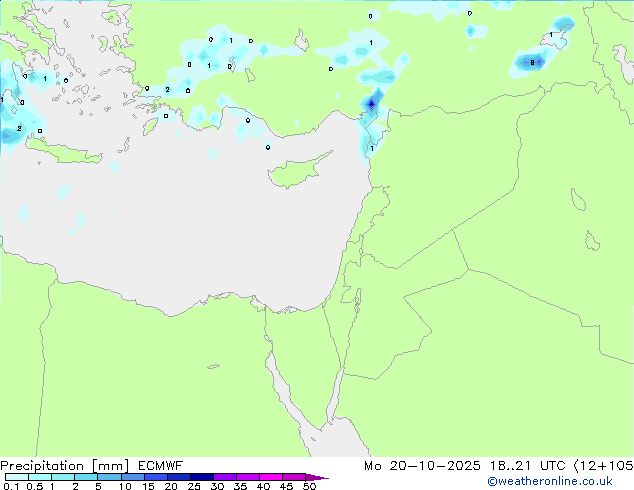Click the "Precipitation [mm]" title text
The height and width of the screenshot is (490, 634).
point(64,466)
